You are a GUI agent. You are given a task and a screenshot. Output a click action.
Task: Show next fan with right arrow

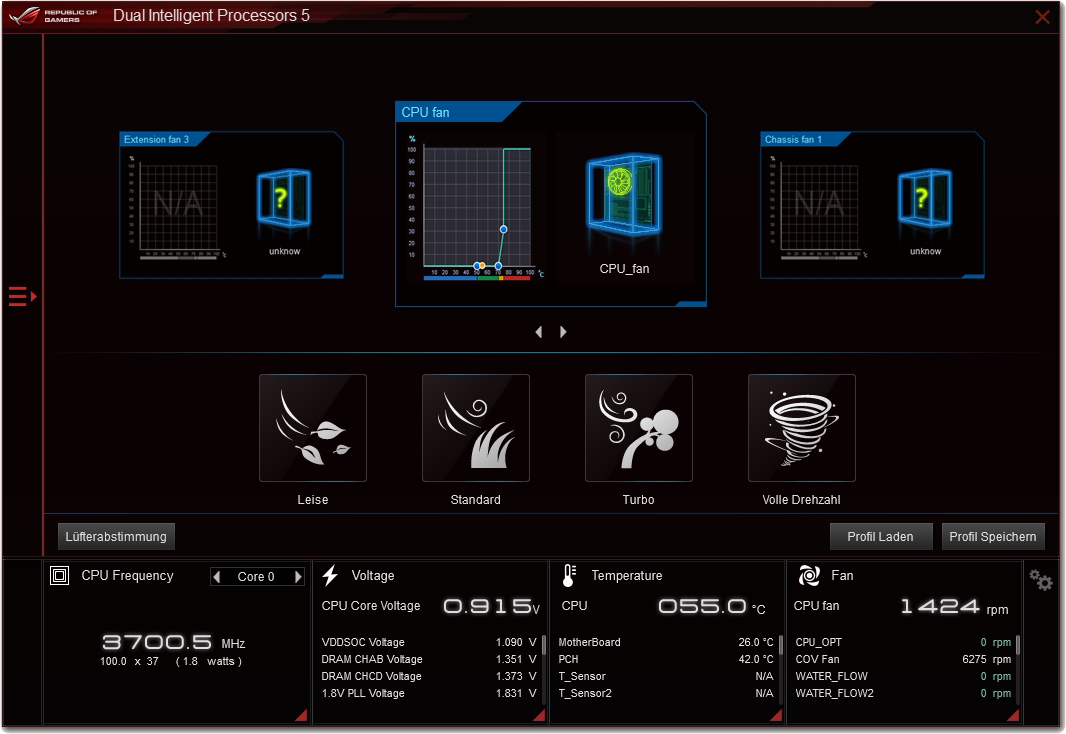(x=563, y=332)
